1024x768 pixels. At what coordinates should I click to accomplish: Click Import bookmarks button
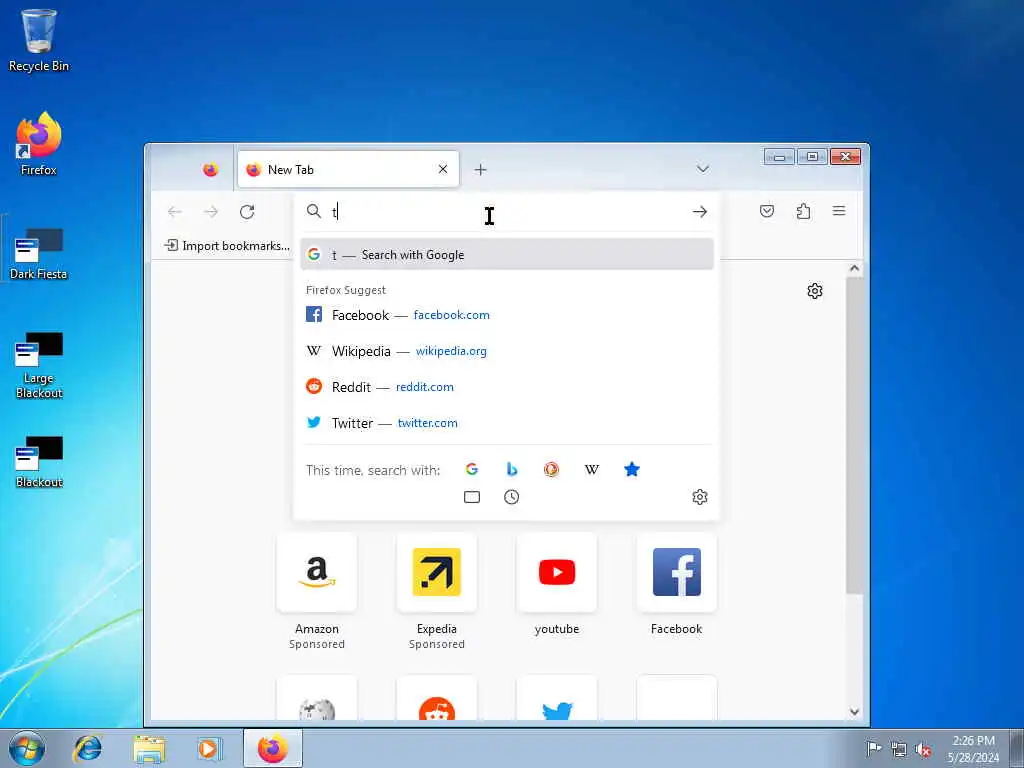click(227, 246)
